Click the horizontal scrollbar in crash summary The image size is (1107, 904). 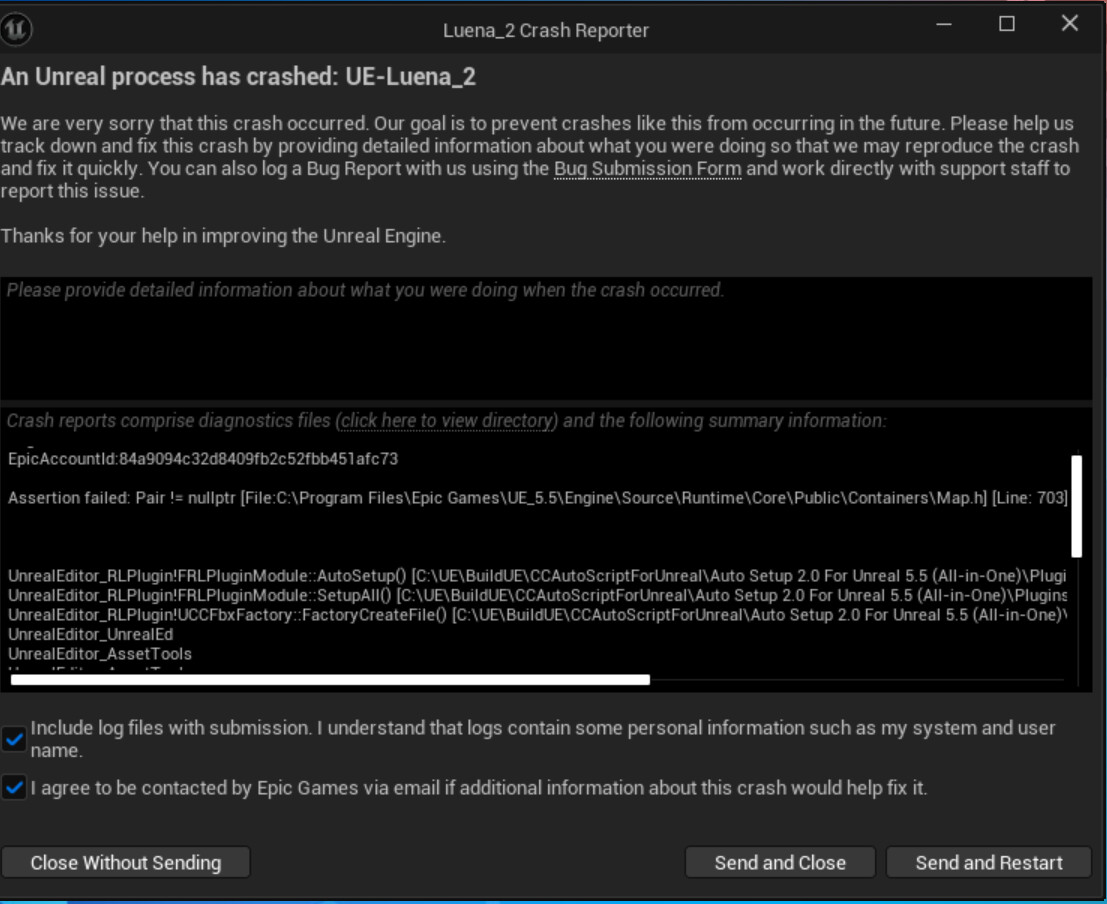330,679
